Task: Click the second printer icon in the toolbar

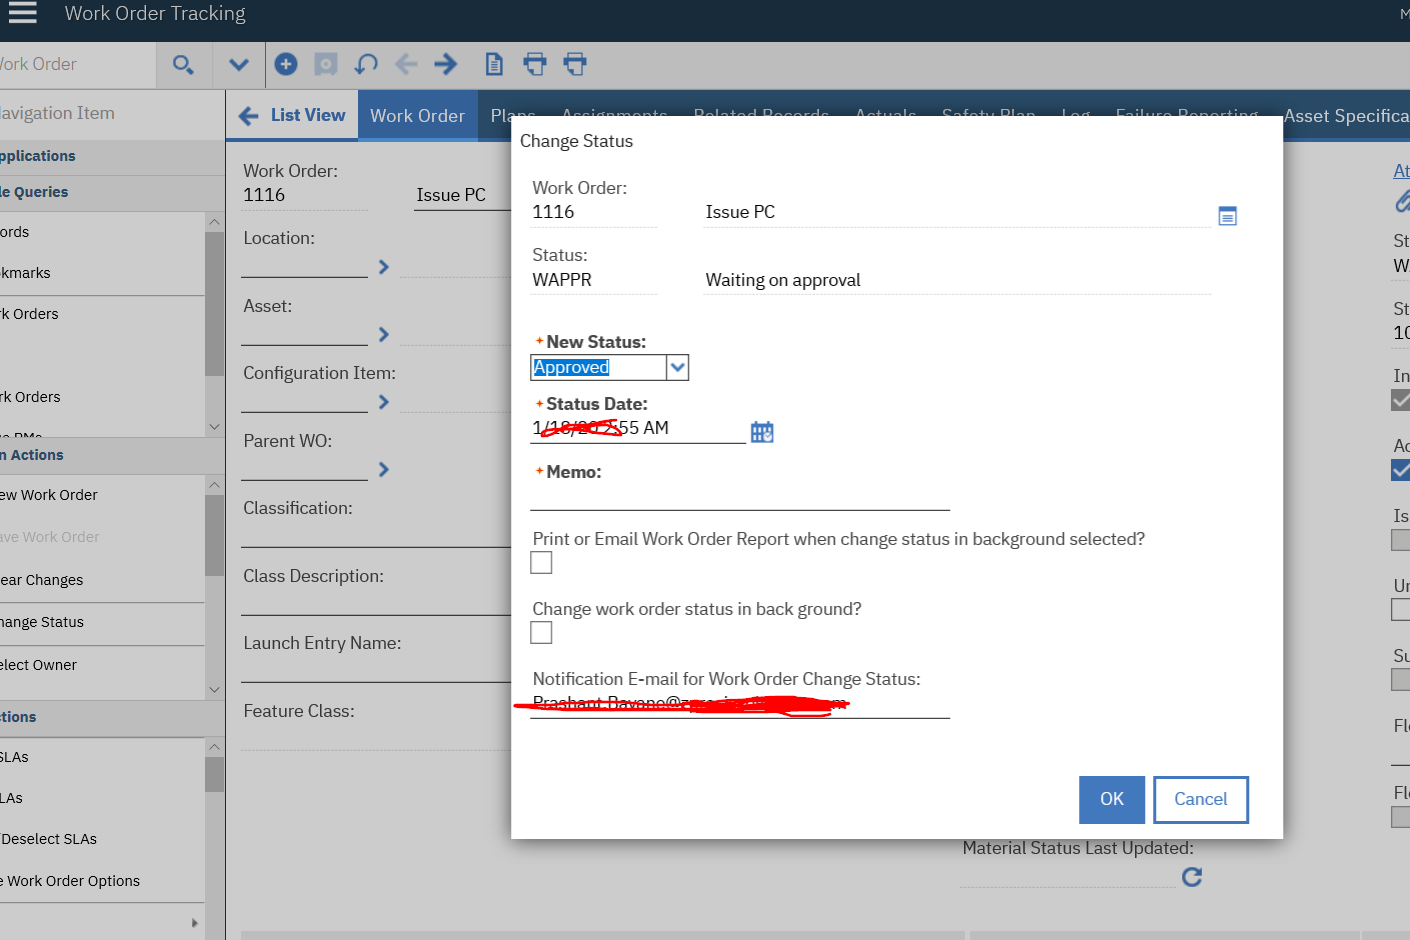Action: pyautogui.click(x=575, y=63)
